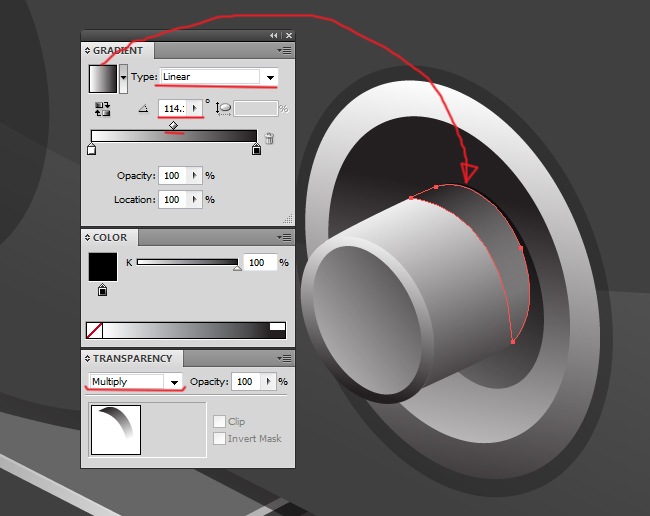This screenshot has height=516, width=650.
Task: Click the K percentage value field
Action: point(260,262)
